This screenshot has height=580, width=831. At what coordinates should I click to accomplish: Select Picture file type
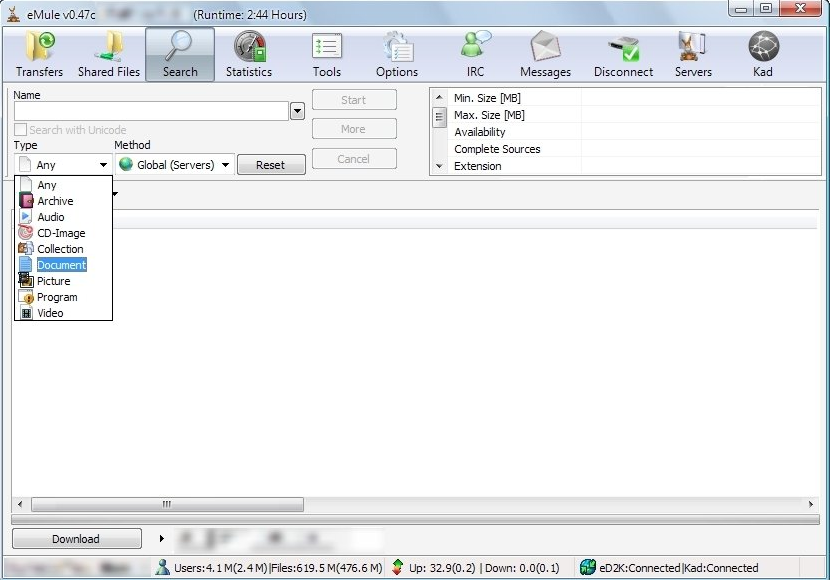point(63,281)
